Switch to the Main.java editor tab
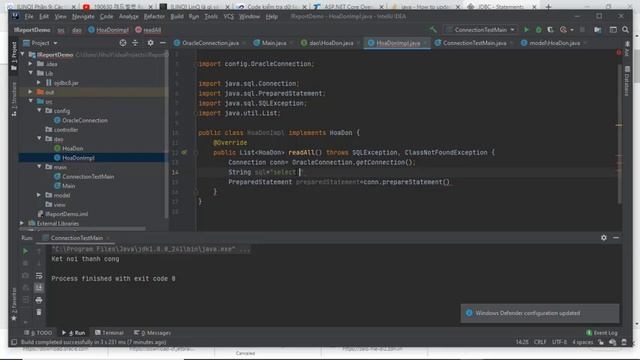Viewport: 640px width, 360px height. point(273,43)
